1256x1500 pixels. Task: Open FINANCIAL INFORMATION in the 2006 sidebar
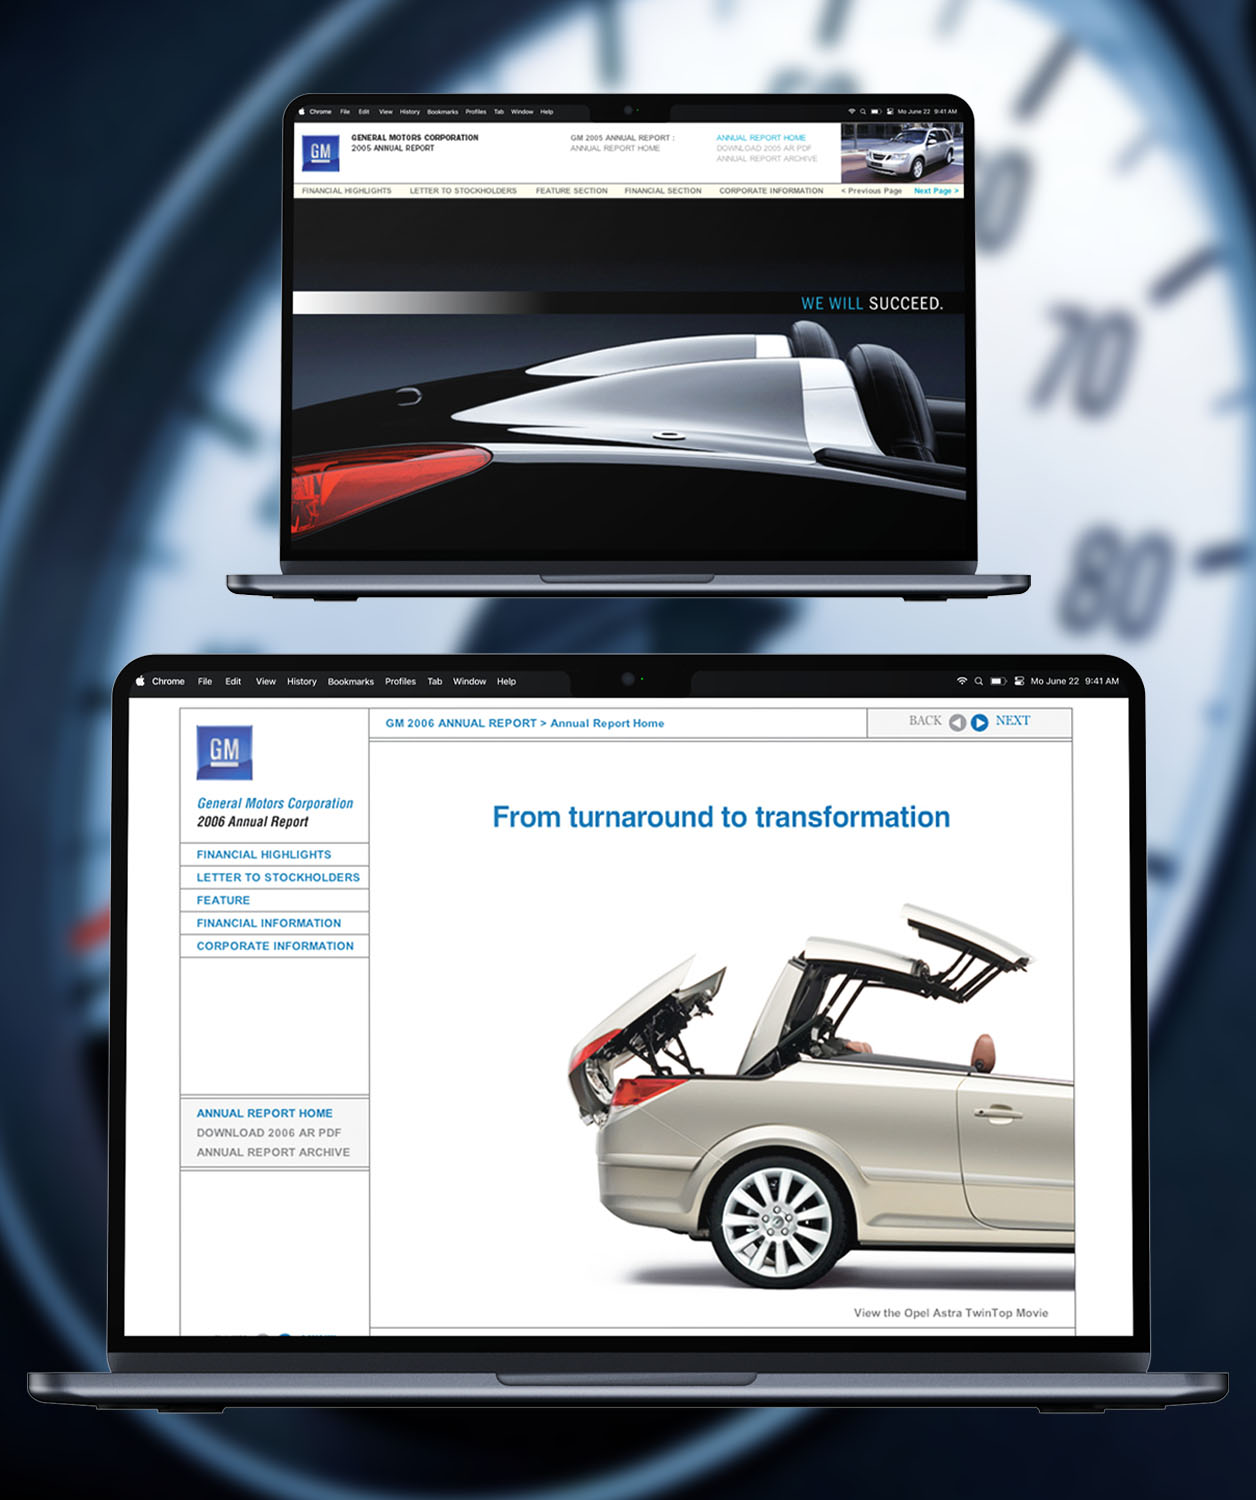[x=269, y=923]
